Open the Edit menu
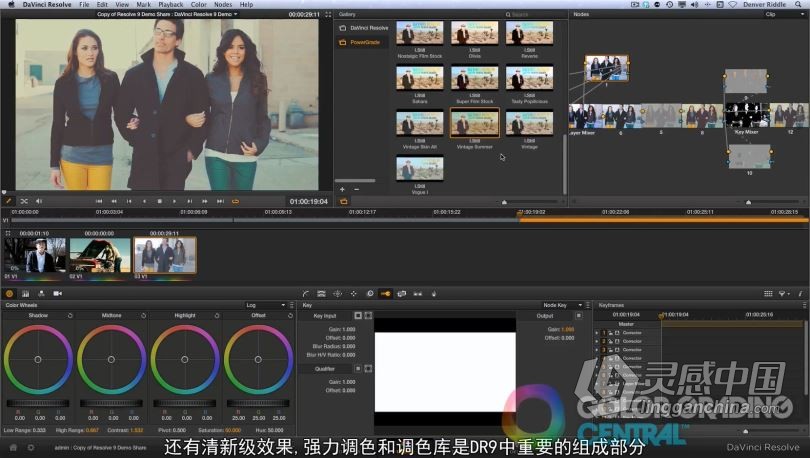 point(102,5)
